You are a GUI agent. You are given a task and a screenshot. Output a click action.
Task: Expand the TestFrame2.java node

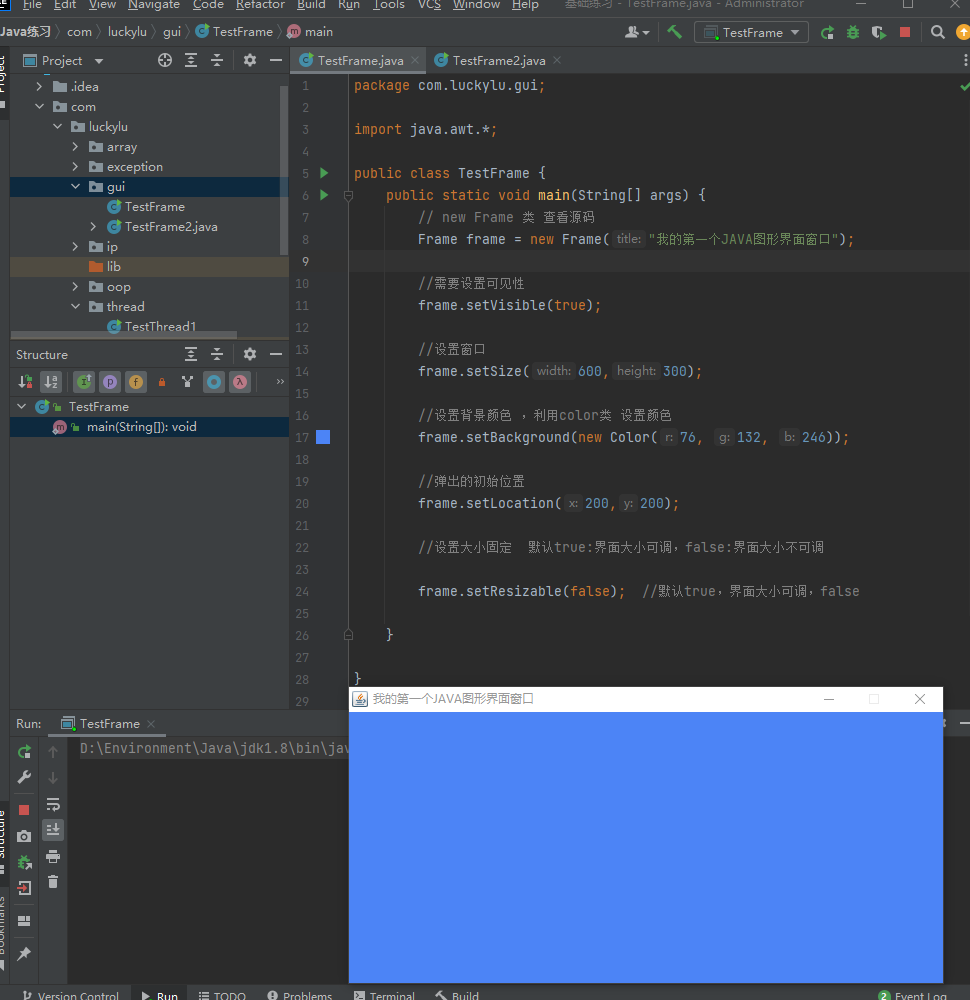pyautogui.click(x=93, y=226)
